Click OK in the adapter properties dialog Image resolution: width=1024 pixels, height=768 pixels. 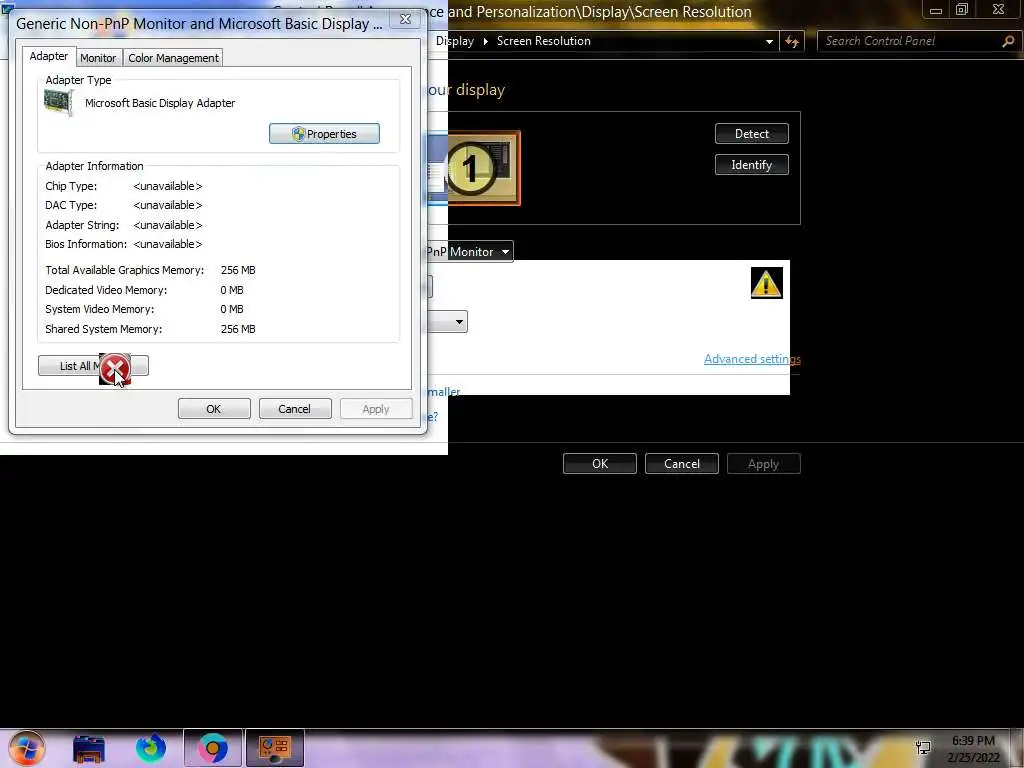[x=214, y=409]
